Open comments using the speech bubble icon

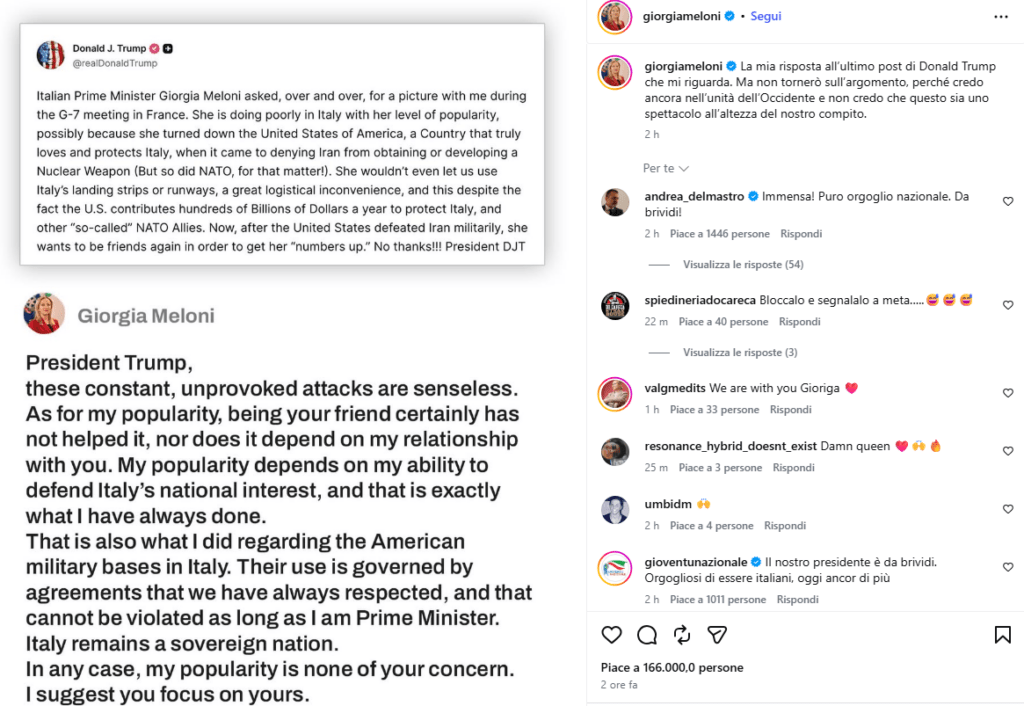(647, 634)
